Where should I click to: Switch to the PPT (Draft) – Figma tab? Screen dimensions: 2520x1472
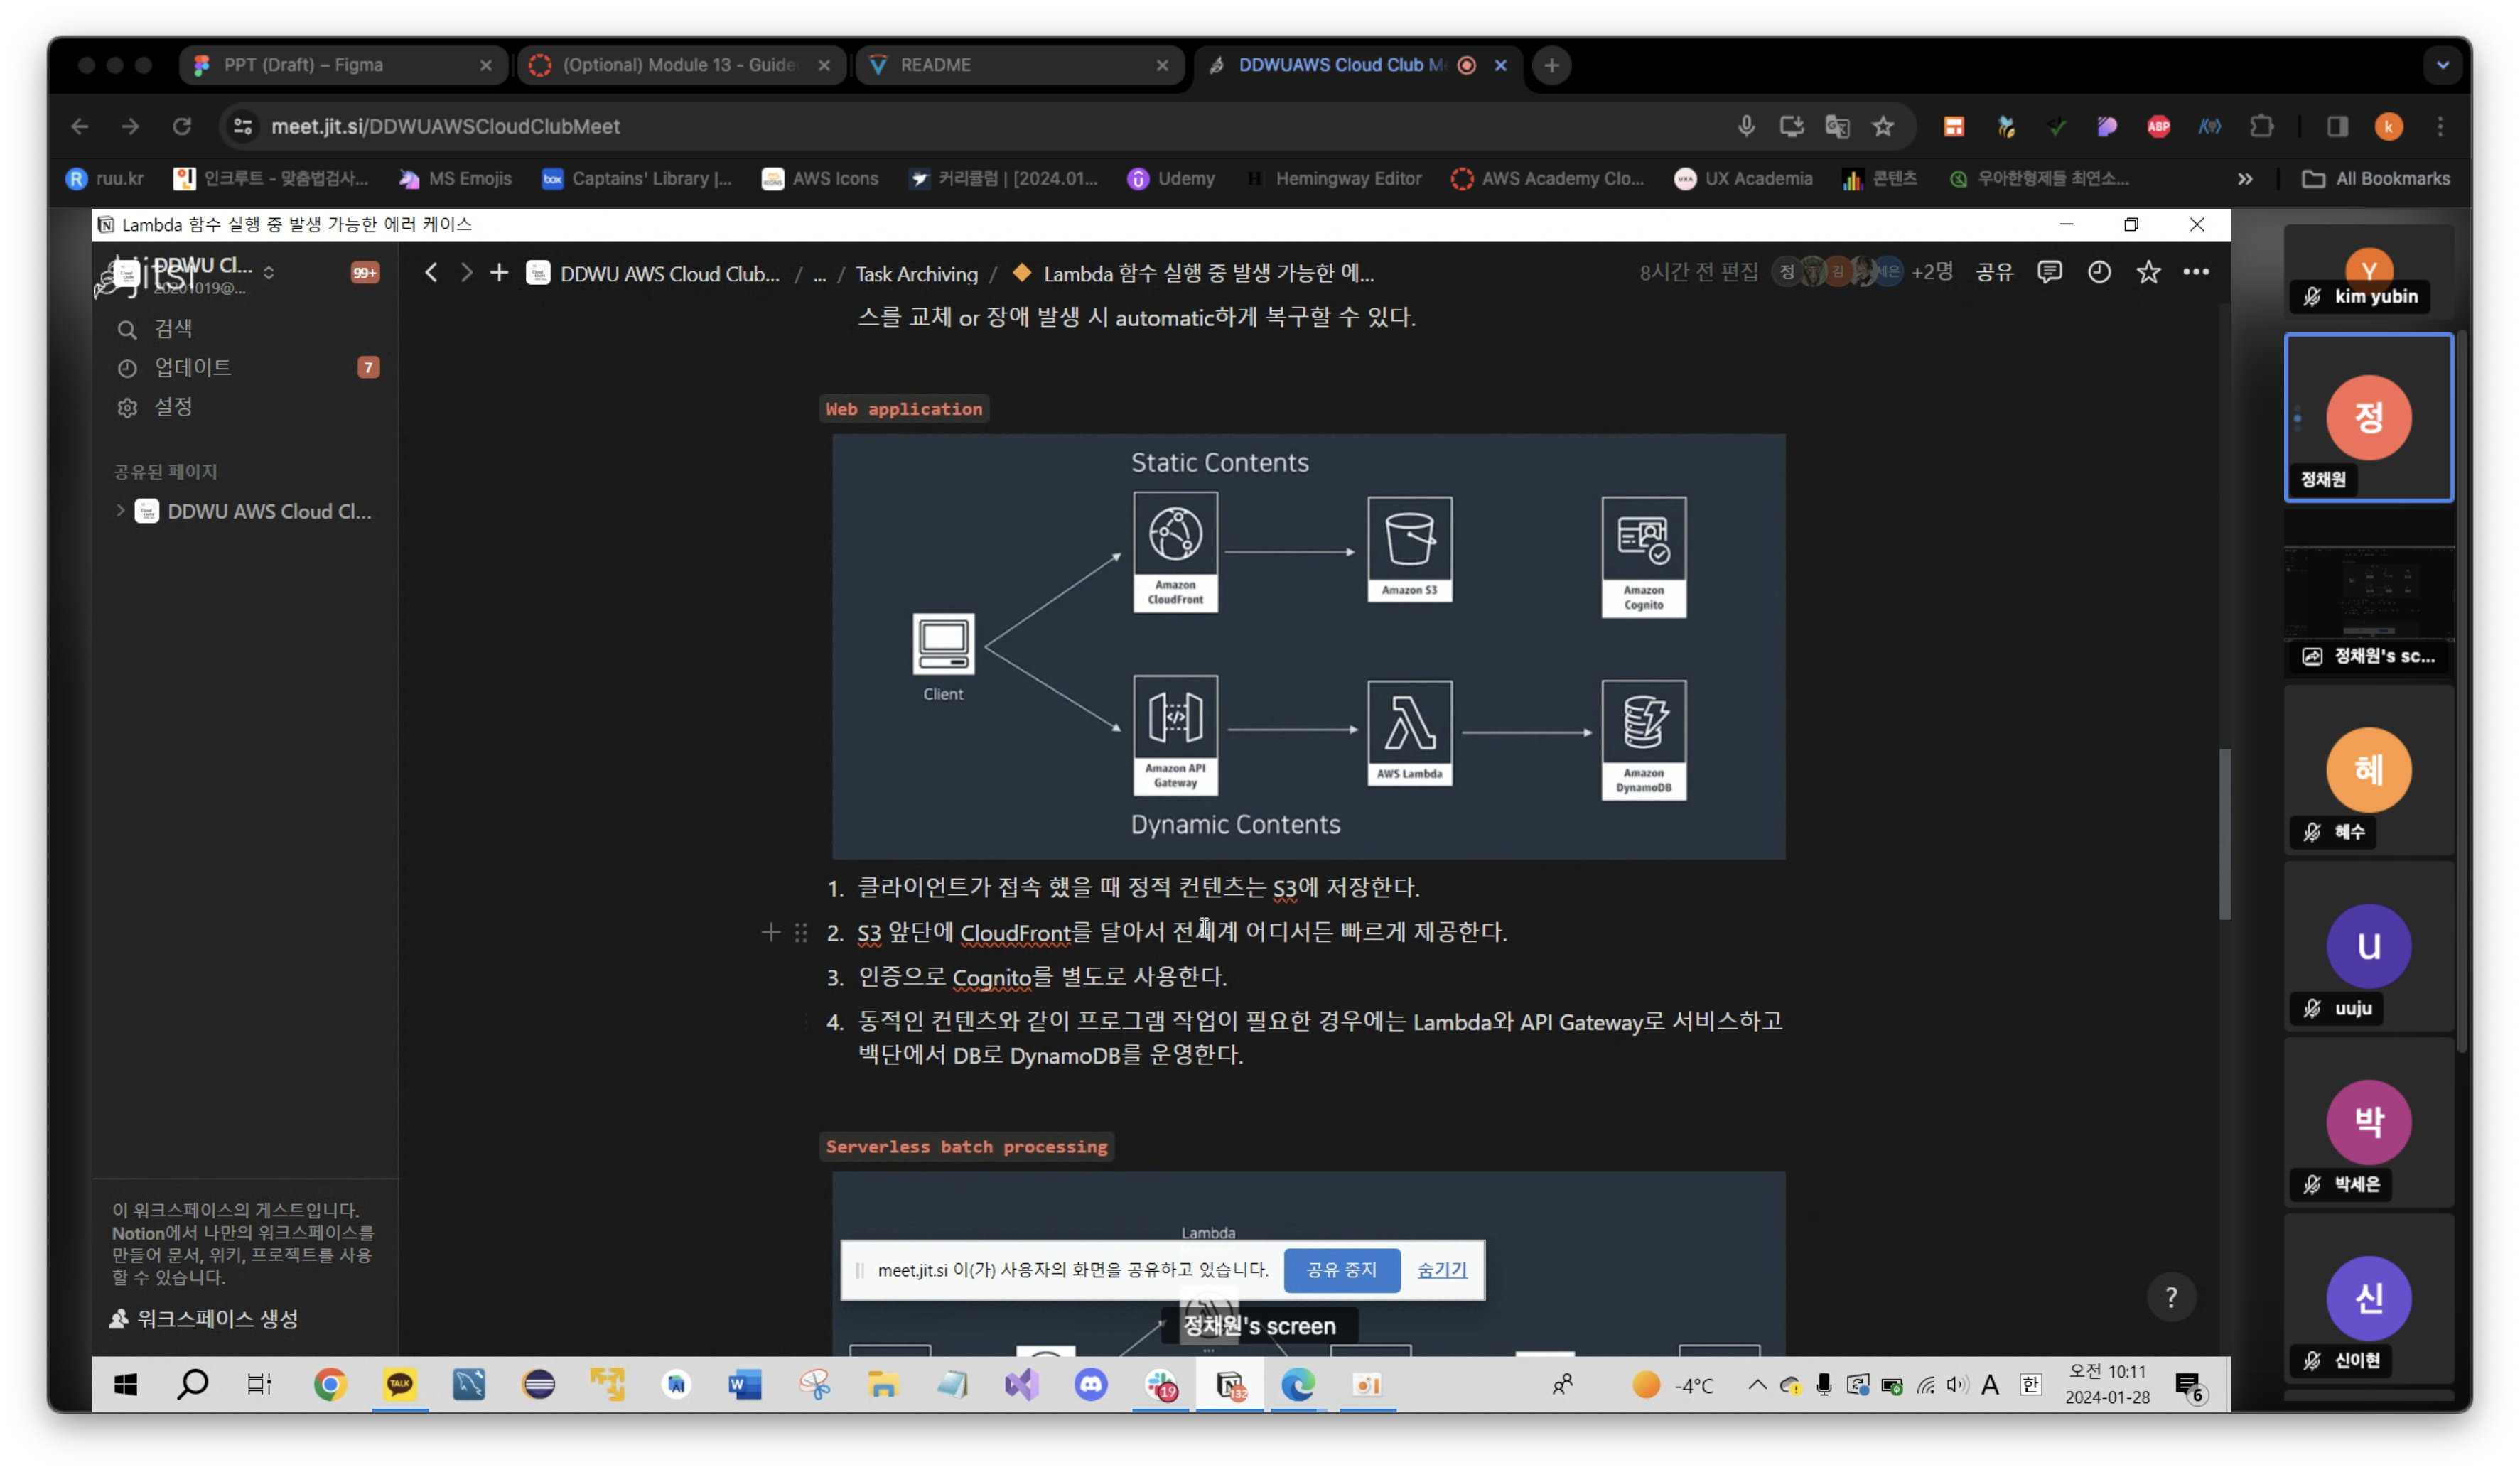(x=343, y=65)
